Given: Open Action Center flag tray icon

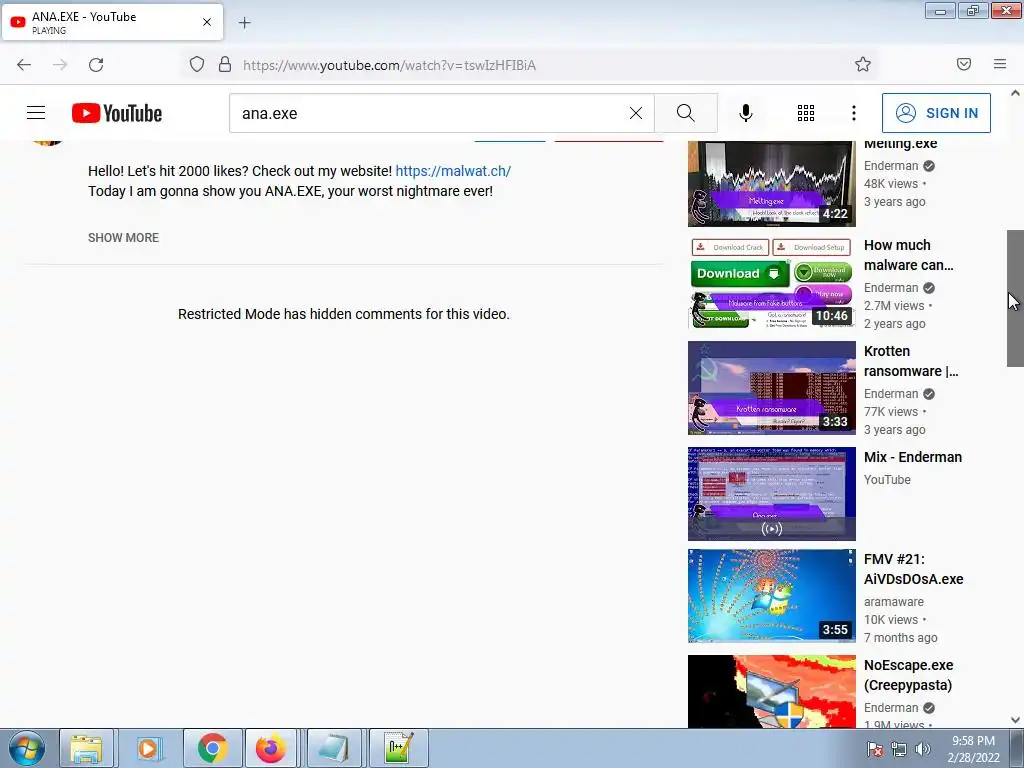Looking at the screenshot, I should 875,749.
